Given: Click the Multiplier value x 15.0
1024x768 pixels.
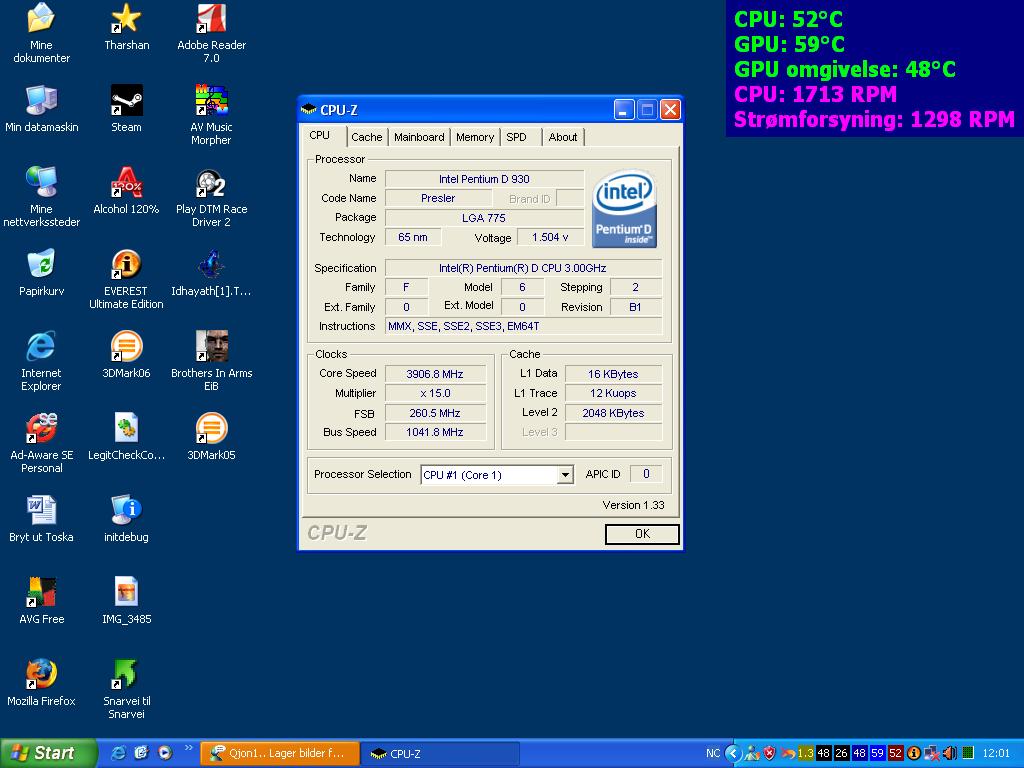Looking at the screenshot, I should click(435, 393).
